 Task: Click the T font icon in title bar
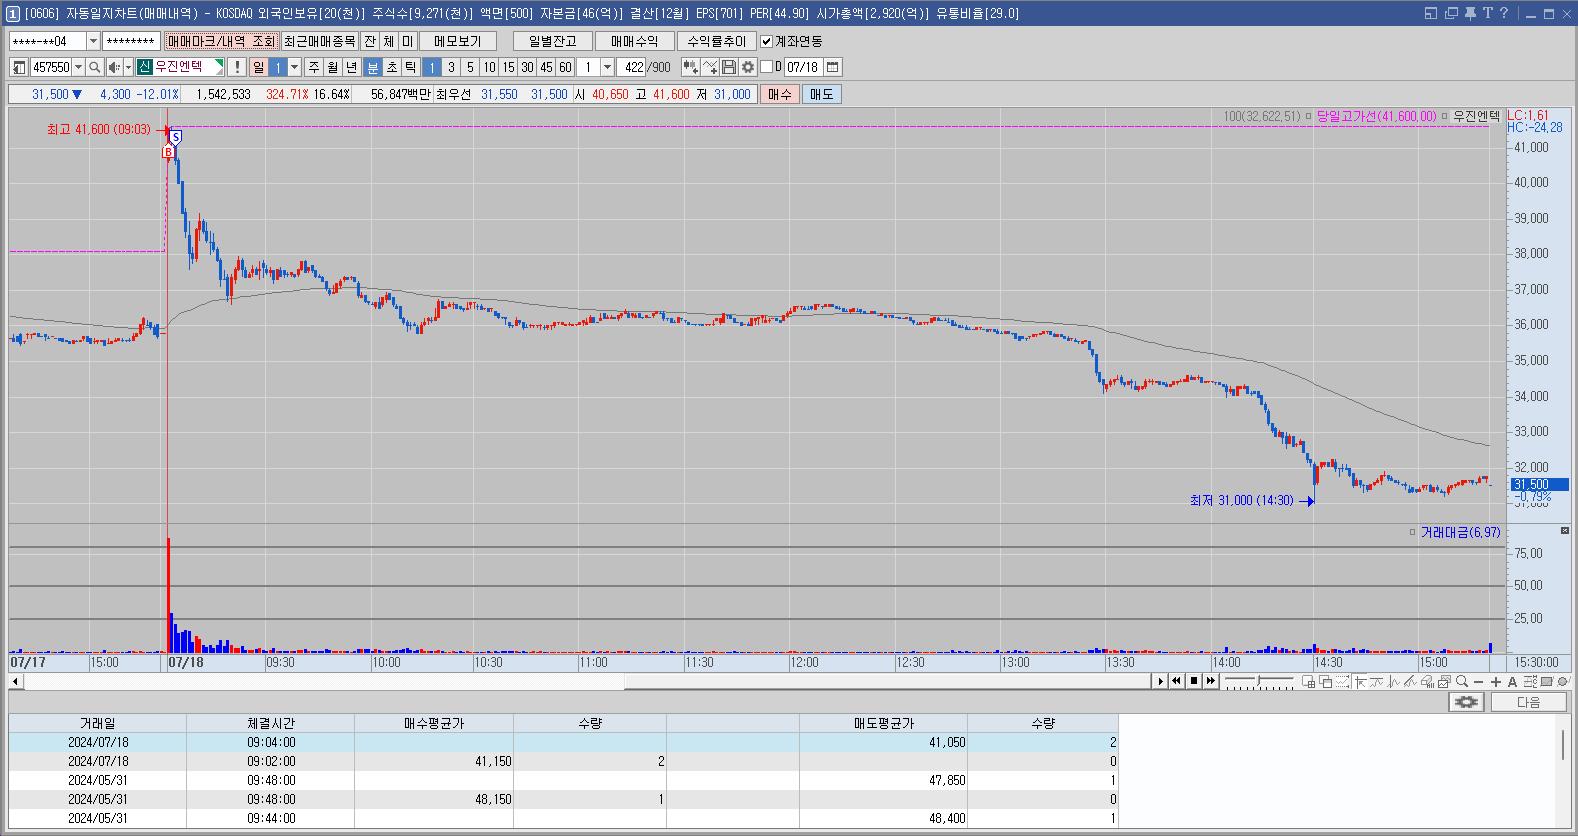(x=1487, y=13)
